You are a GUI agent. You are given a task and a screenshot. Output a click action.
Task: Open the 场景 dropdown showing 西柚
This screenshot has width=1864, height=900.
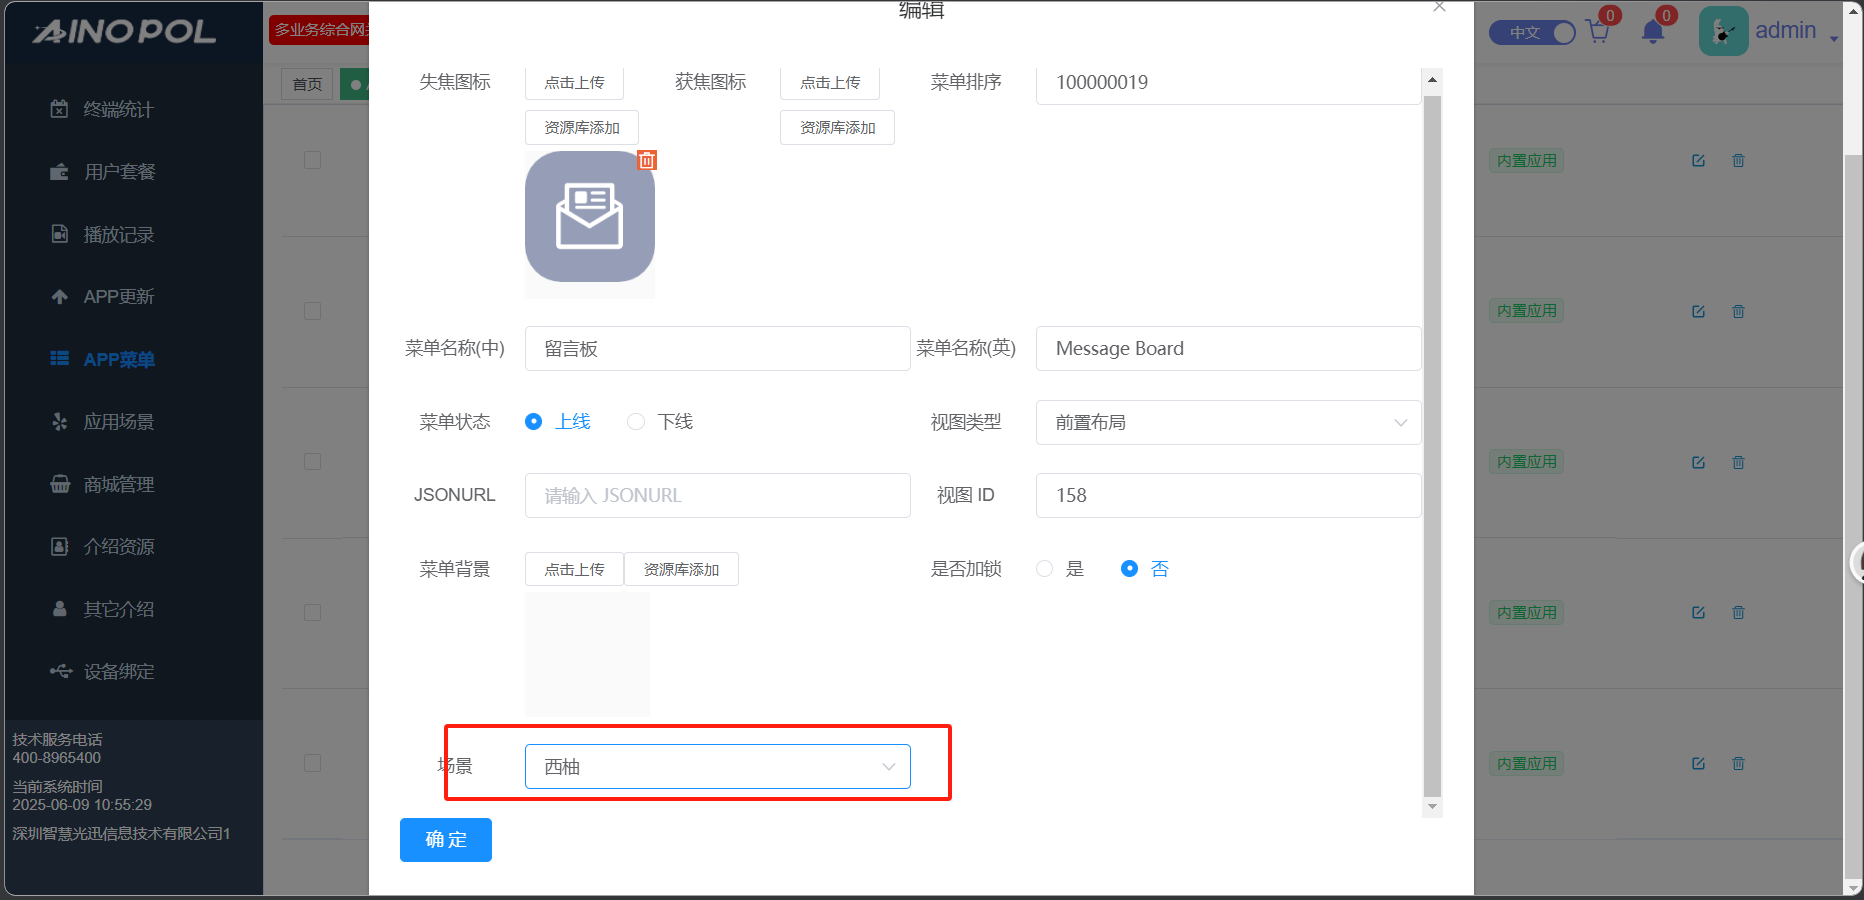pos(717,767)
